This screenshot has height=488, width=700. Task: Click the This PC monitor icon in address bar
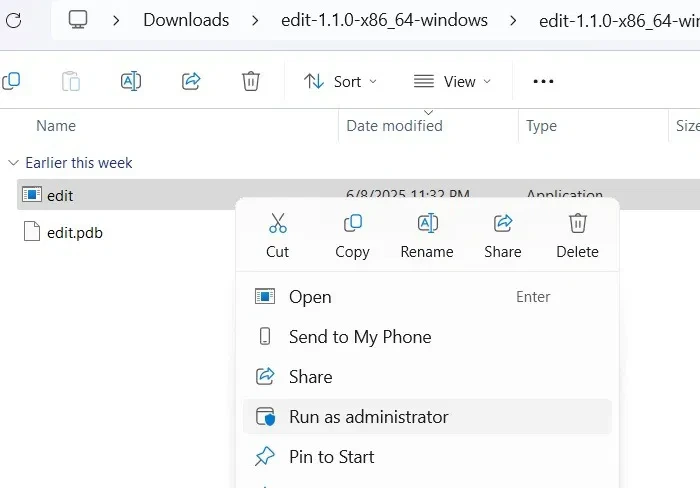(79, 20)
